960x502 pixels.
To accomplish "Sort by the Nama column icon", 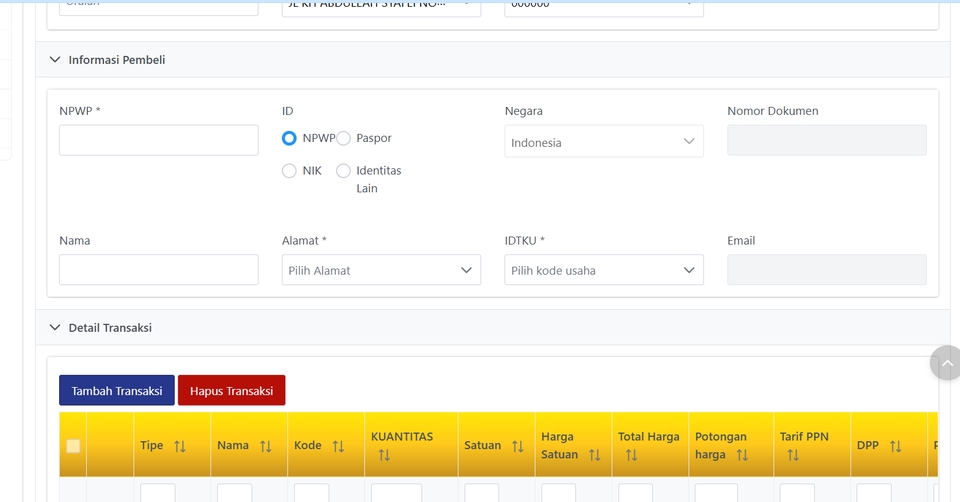I will (266, 446).
